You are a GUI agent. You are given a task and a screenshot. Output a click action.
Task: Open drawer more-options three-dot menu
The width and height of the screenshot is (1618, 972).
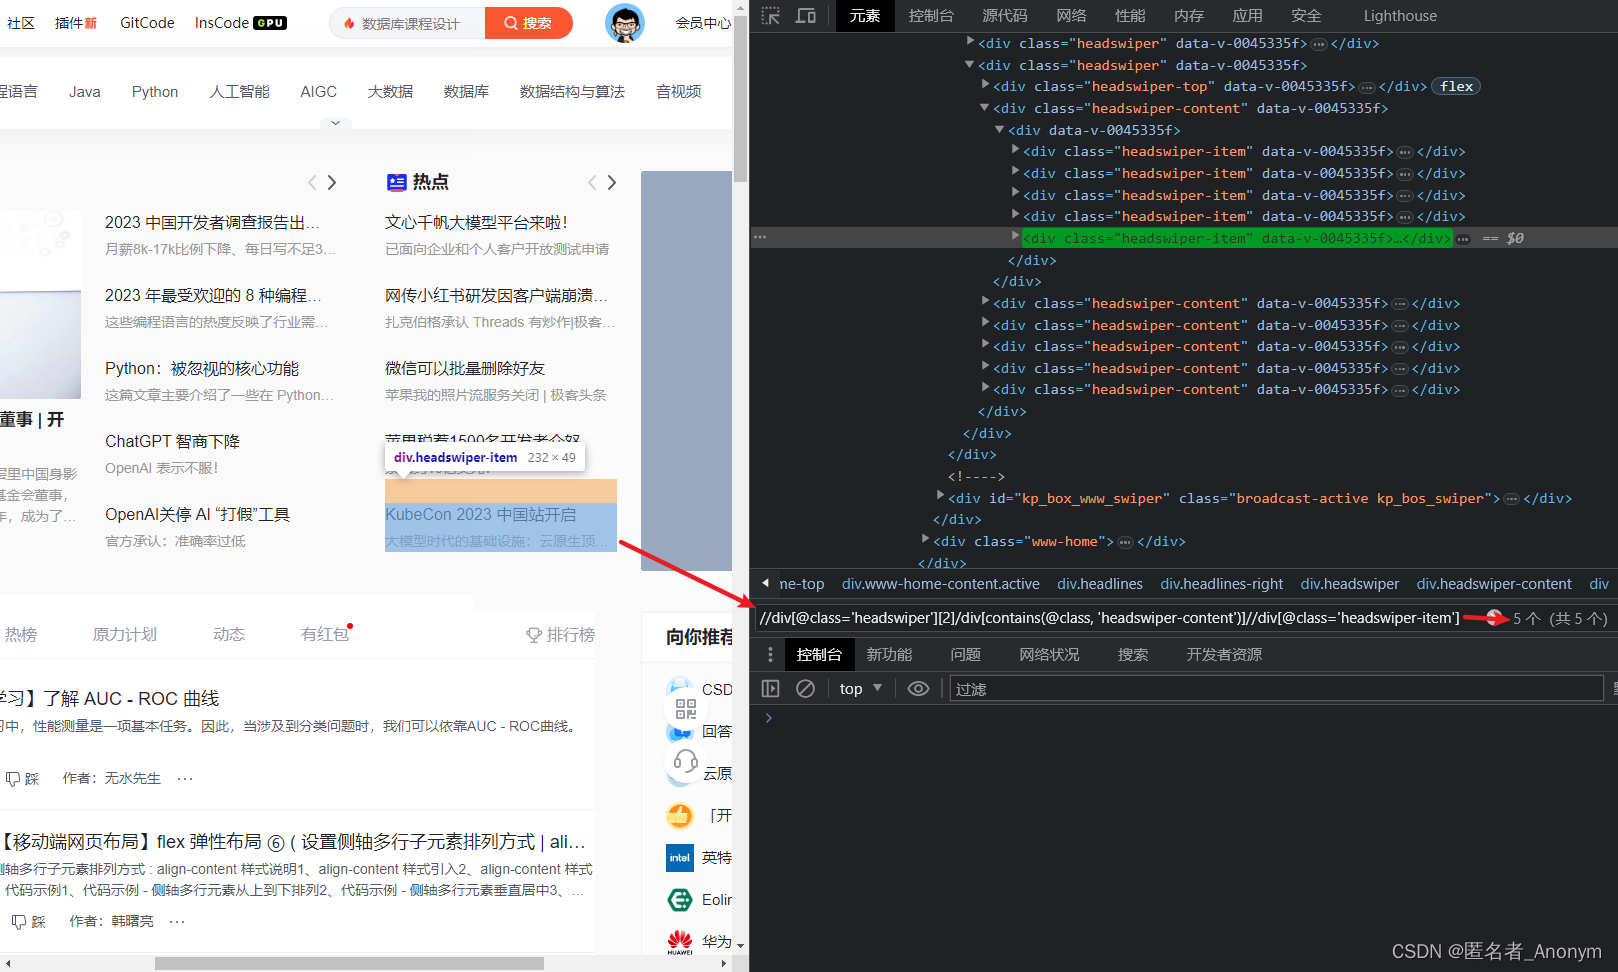click(770, 655)
